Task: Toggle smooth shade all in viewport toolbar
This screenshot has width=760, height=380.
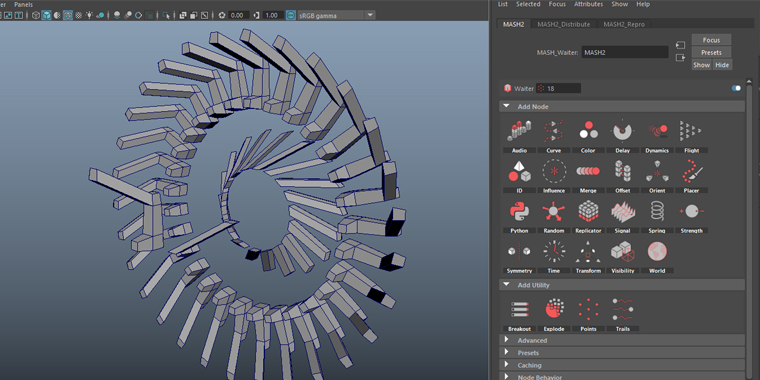Action: point(47,15)
